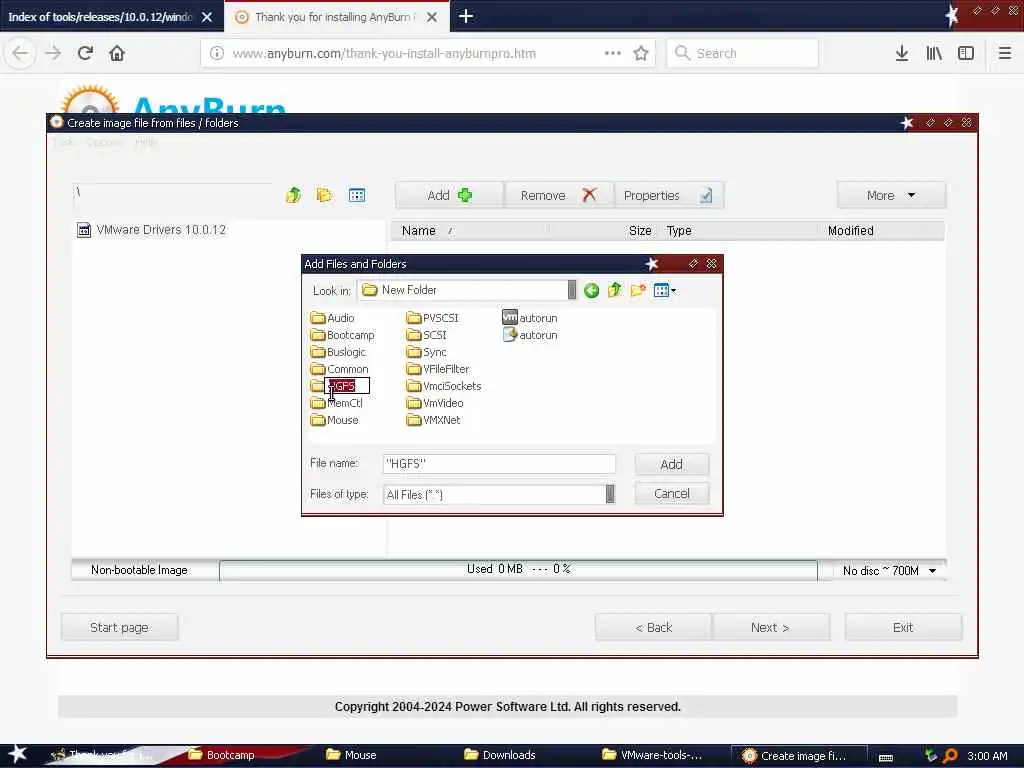Open taskbar start star icon
Screen dimensions: 1024x768
coord(17,754)
